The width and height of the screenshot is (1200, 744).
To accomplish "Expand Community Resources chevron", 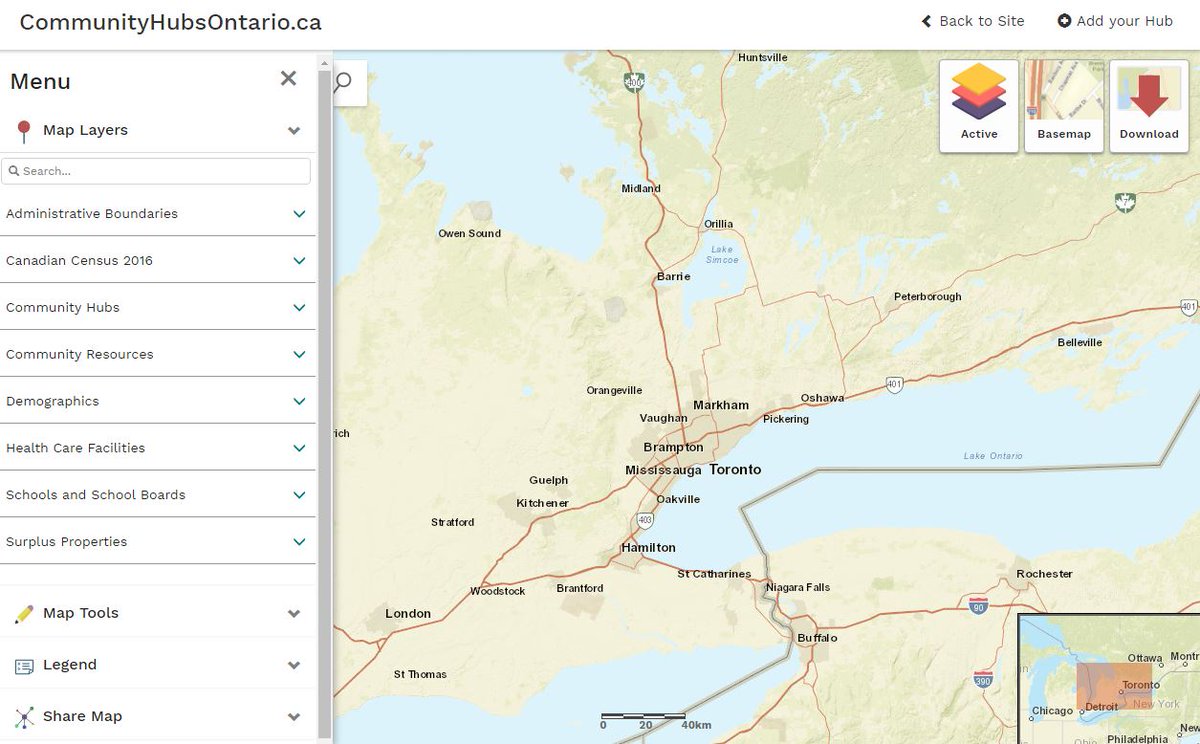I will pyautogui.click(x=299, y=355).
